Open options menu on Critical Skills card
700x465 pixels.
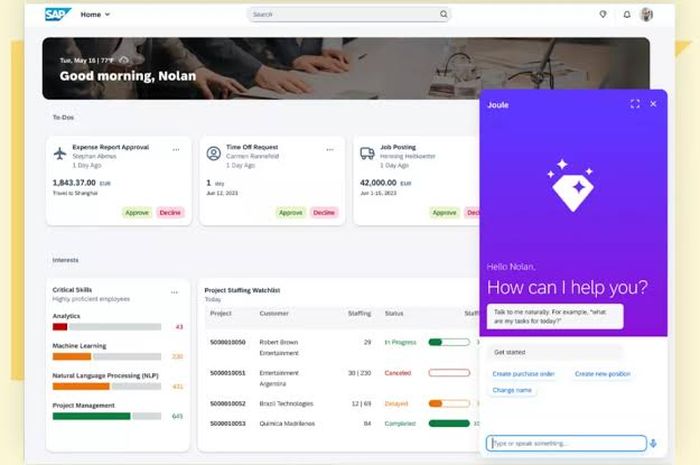point(174,293)
